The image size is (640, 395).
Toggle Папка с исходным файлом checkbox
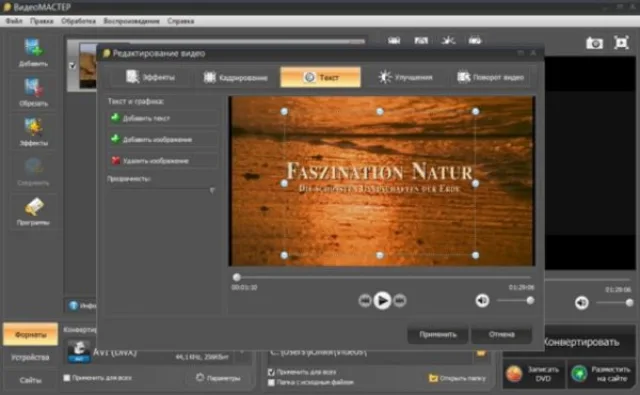pos(271,383)
